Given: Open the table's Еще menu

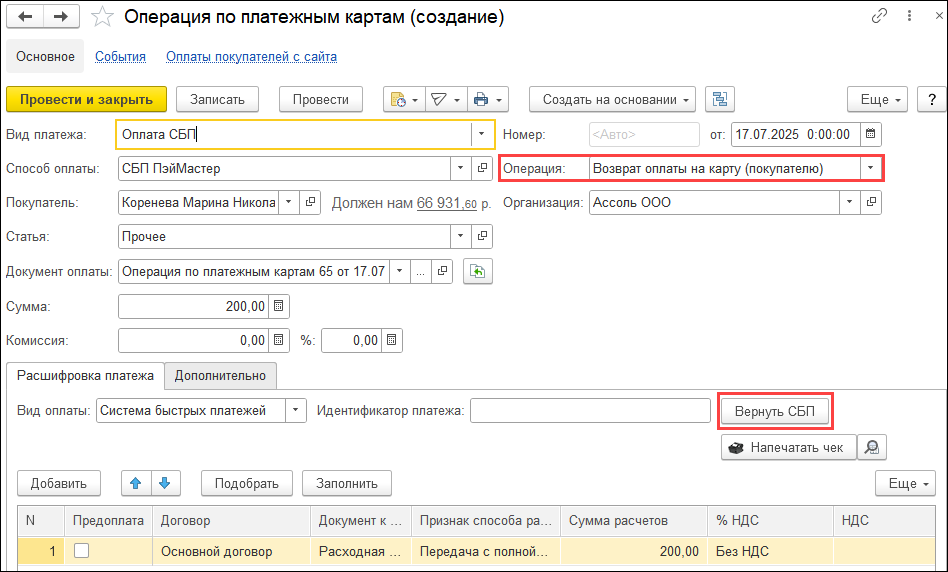Looking at the screenshot, I should (905, 483).
